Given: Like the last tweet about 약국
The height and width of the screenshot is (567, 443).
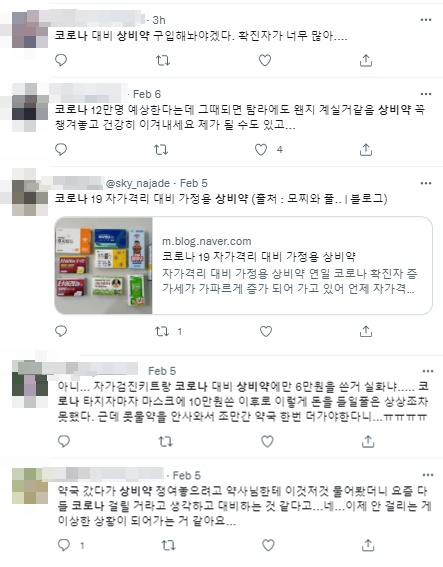Looking at the screenshot, I should pos(268,545).
